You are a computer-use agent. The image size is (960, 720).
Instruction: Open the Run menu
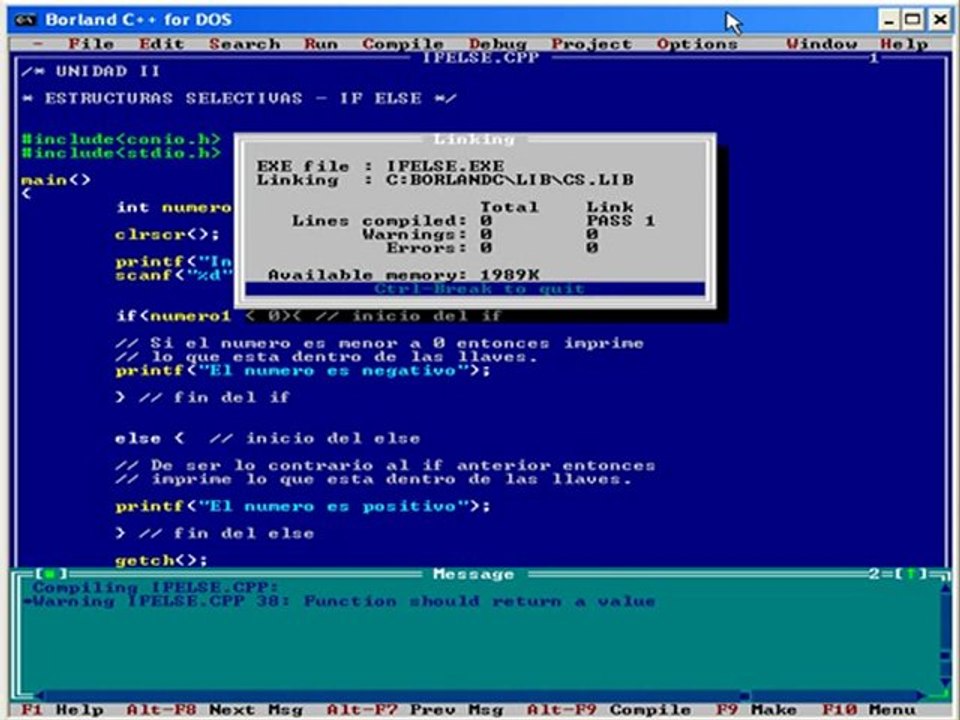[321, 44]
